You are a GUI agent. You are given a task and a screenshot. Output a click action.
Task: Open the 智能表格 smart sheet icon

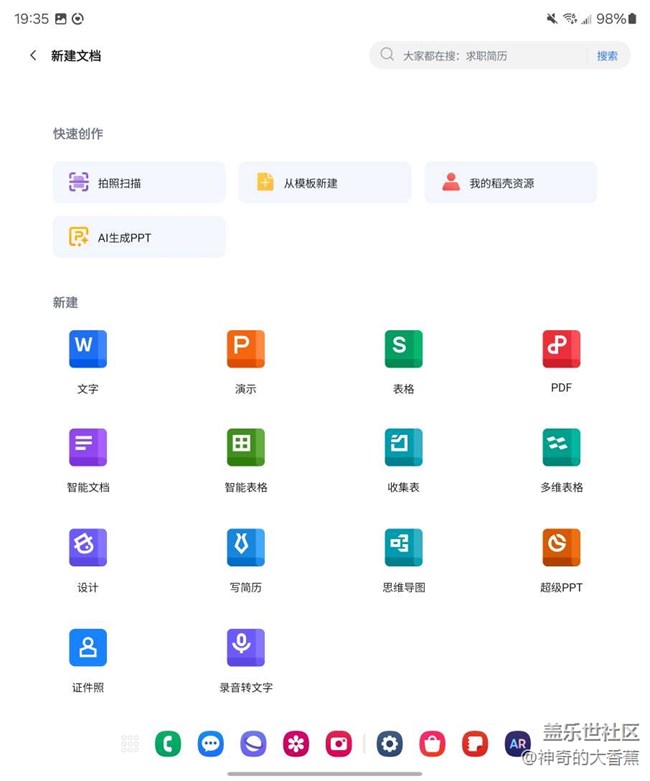[245, 448]
